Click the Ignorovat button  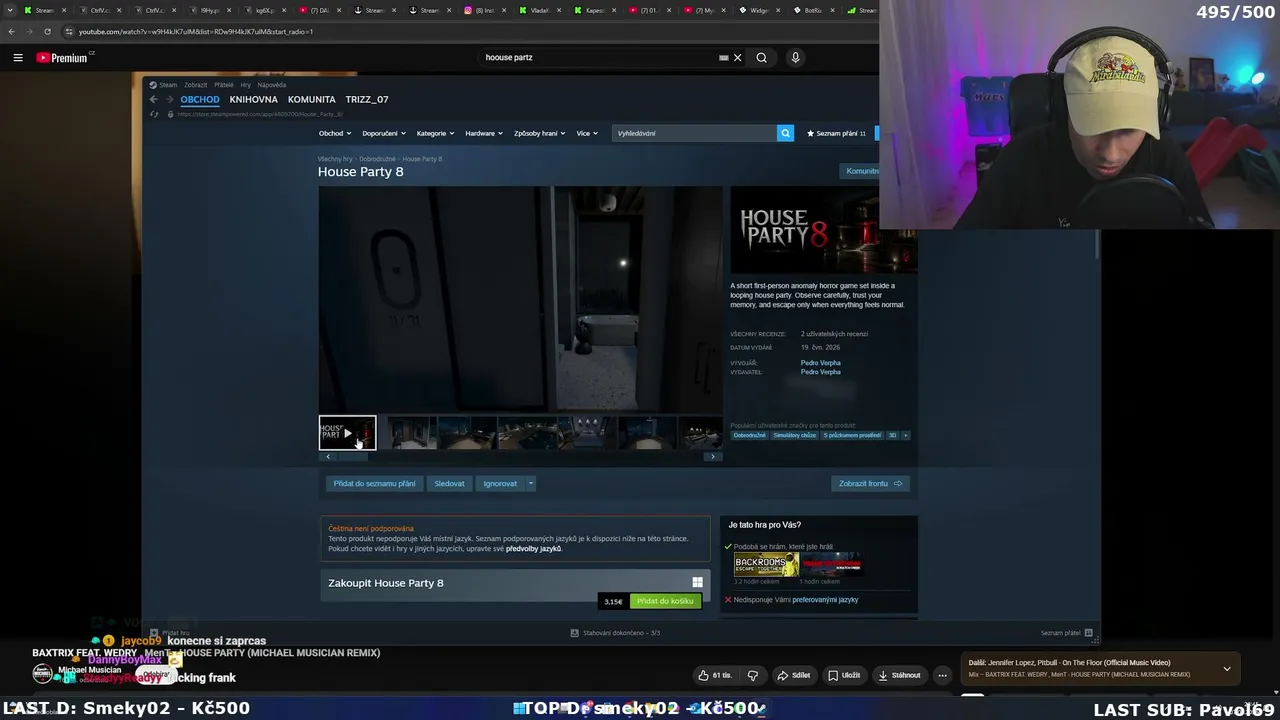500,484
